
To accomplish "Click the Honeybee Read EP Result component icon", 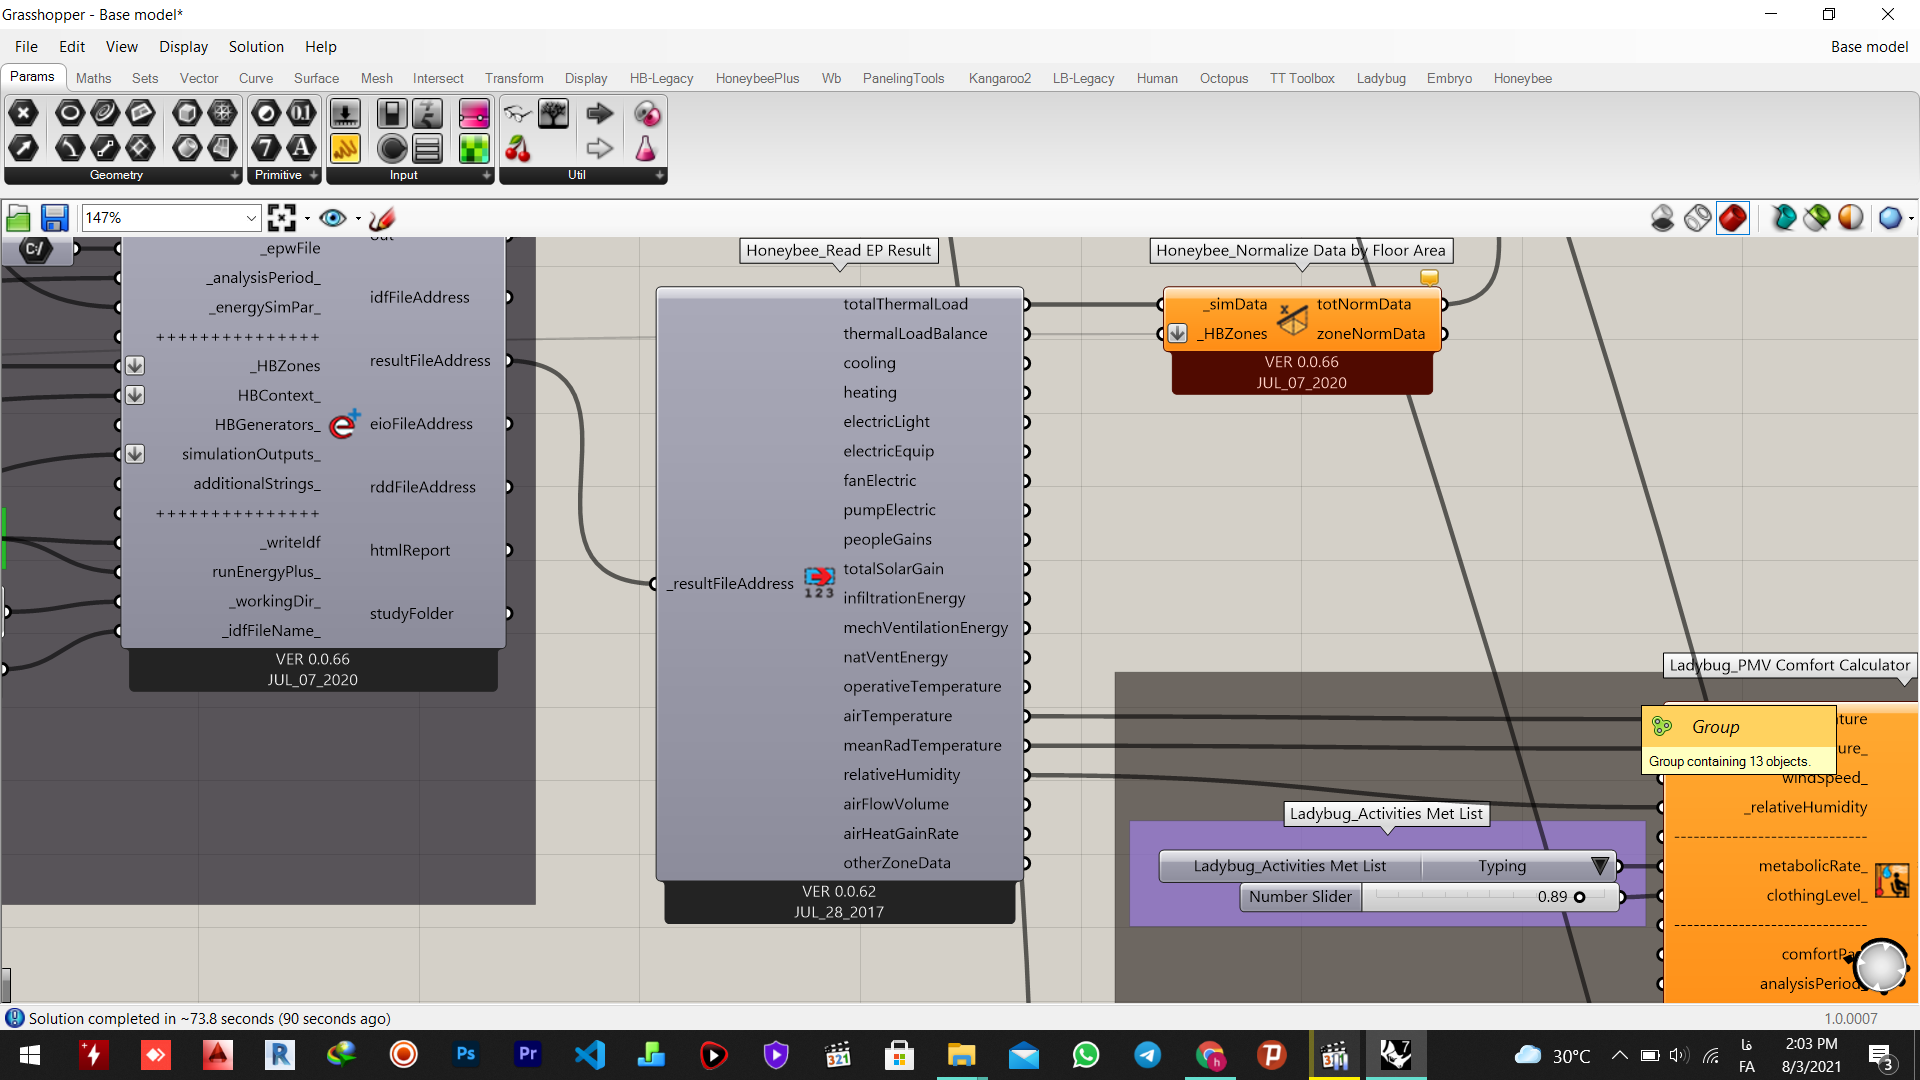I will click(x=819, y=582).
